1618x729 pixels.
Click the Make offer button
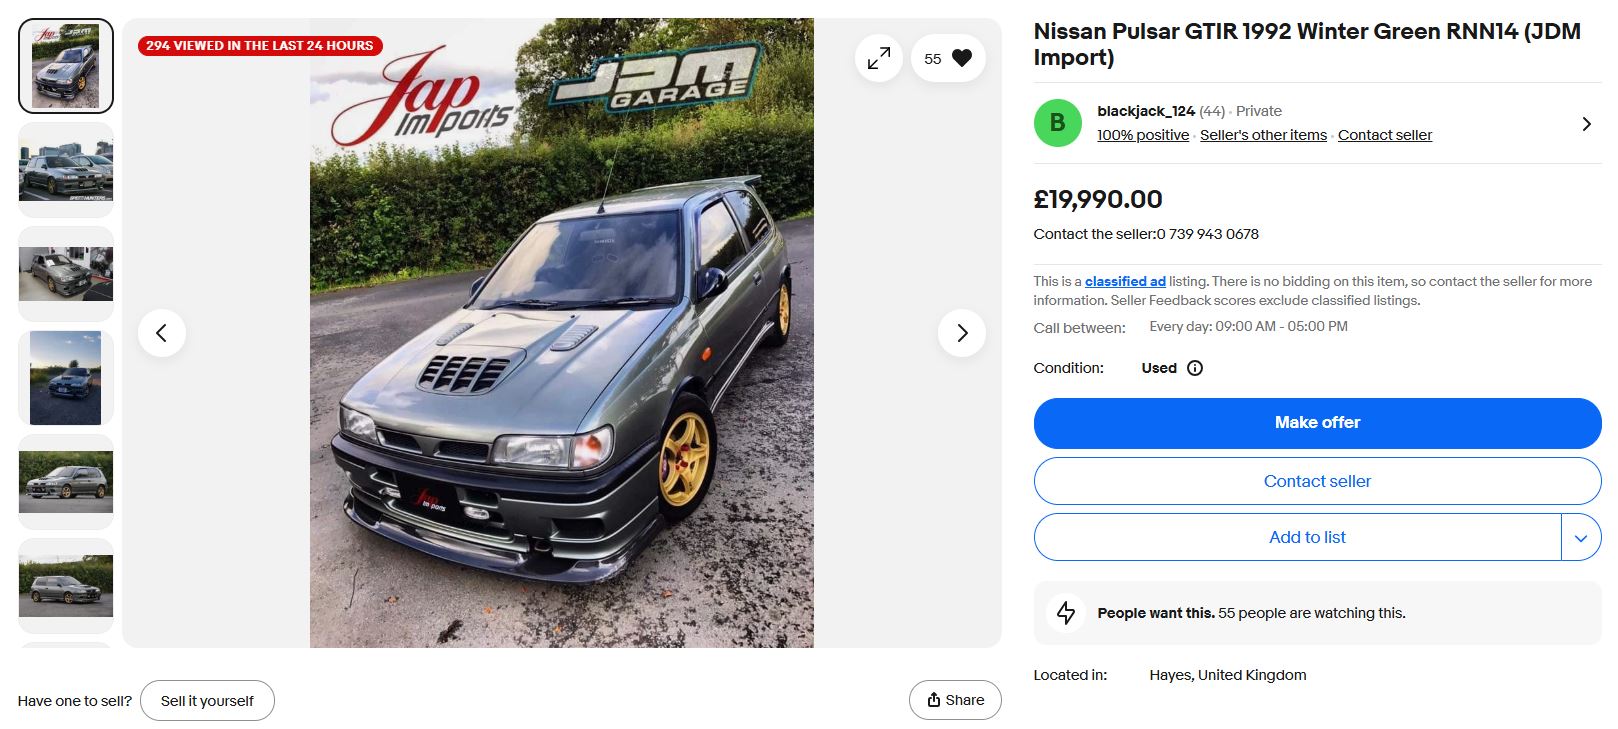pyautogui.click(x=1317, y=423)
